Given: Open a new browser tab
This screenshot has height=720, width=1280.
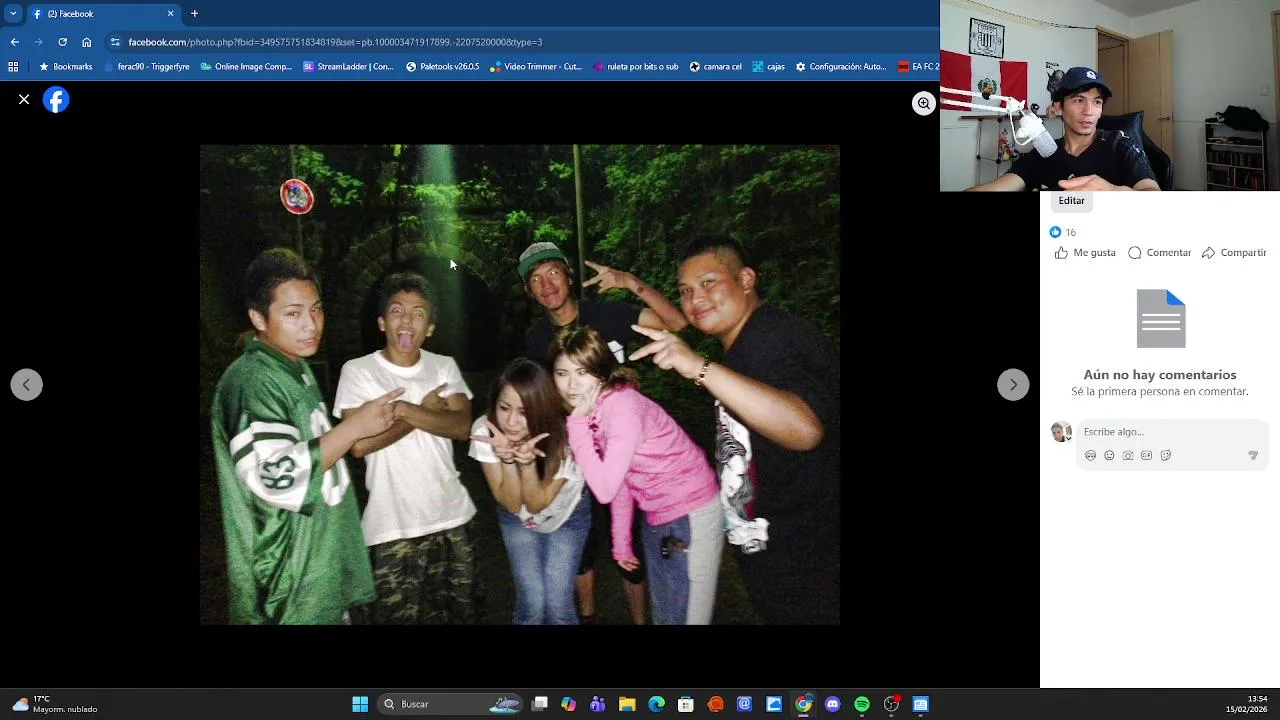Looking at the screenshot, I should [x=194, y=14].
